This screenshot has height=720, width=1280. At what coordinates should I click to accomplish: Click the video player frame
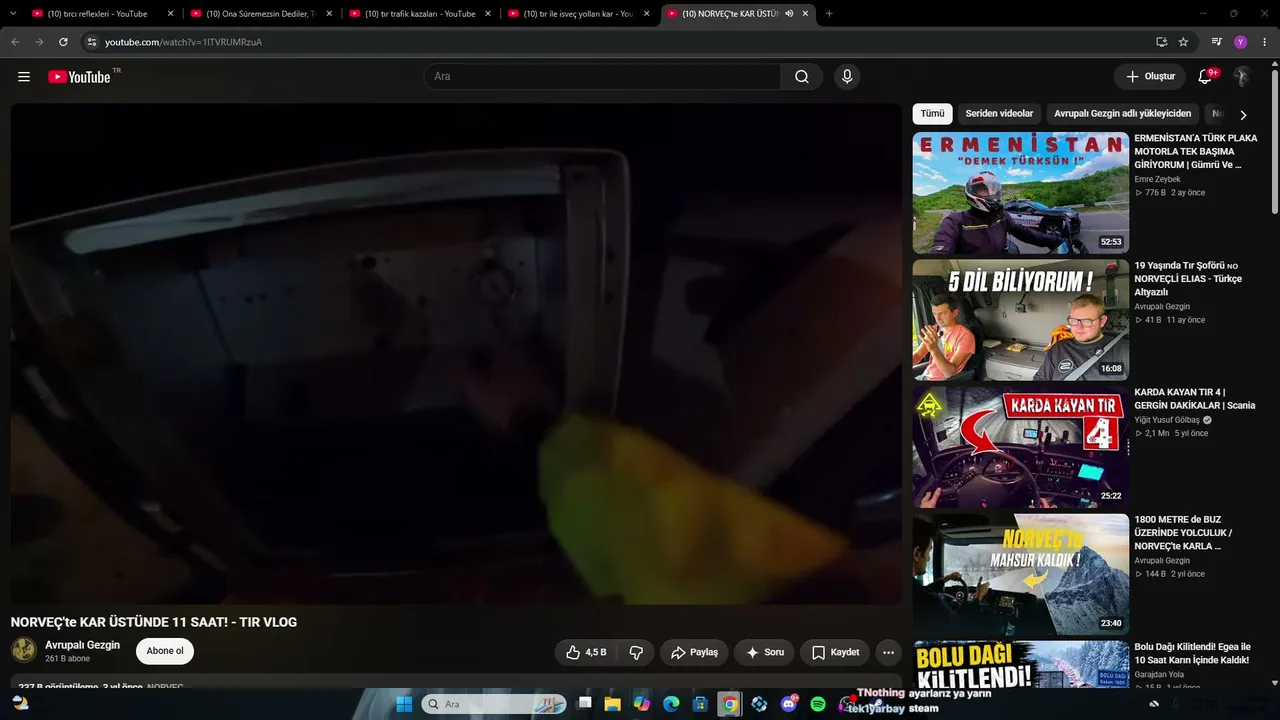[x=456, y=354]
